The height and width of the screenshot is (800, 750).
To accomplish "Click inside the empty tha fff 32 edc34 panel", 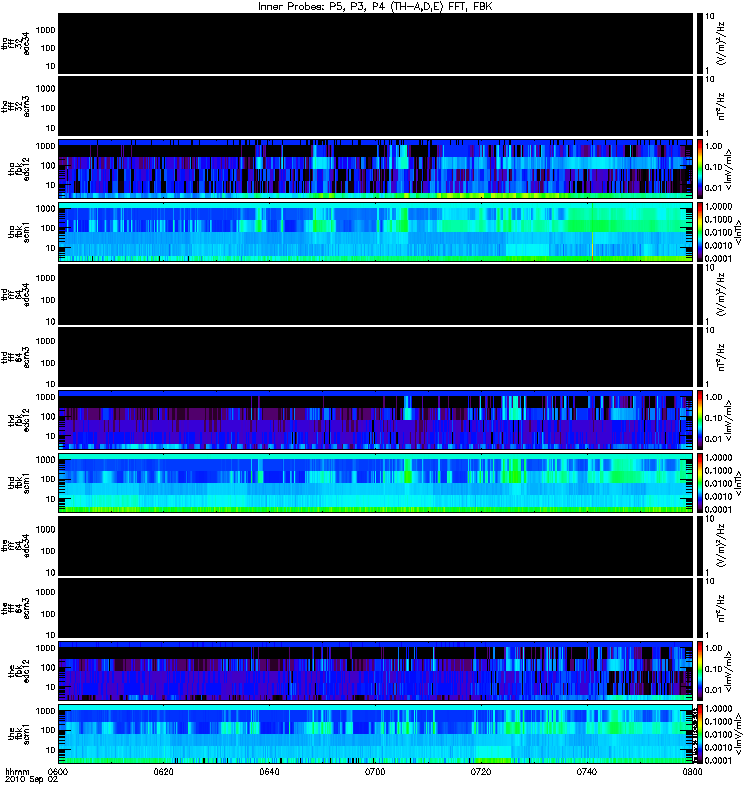I will (375, 43).
